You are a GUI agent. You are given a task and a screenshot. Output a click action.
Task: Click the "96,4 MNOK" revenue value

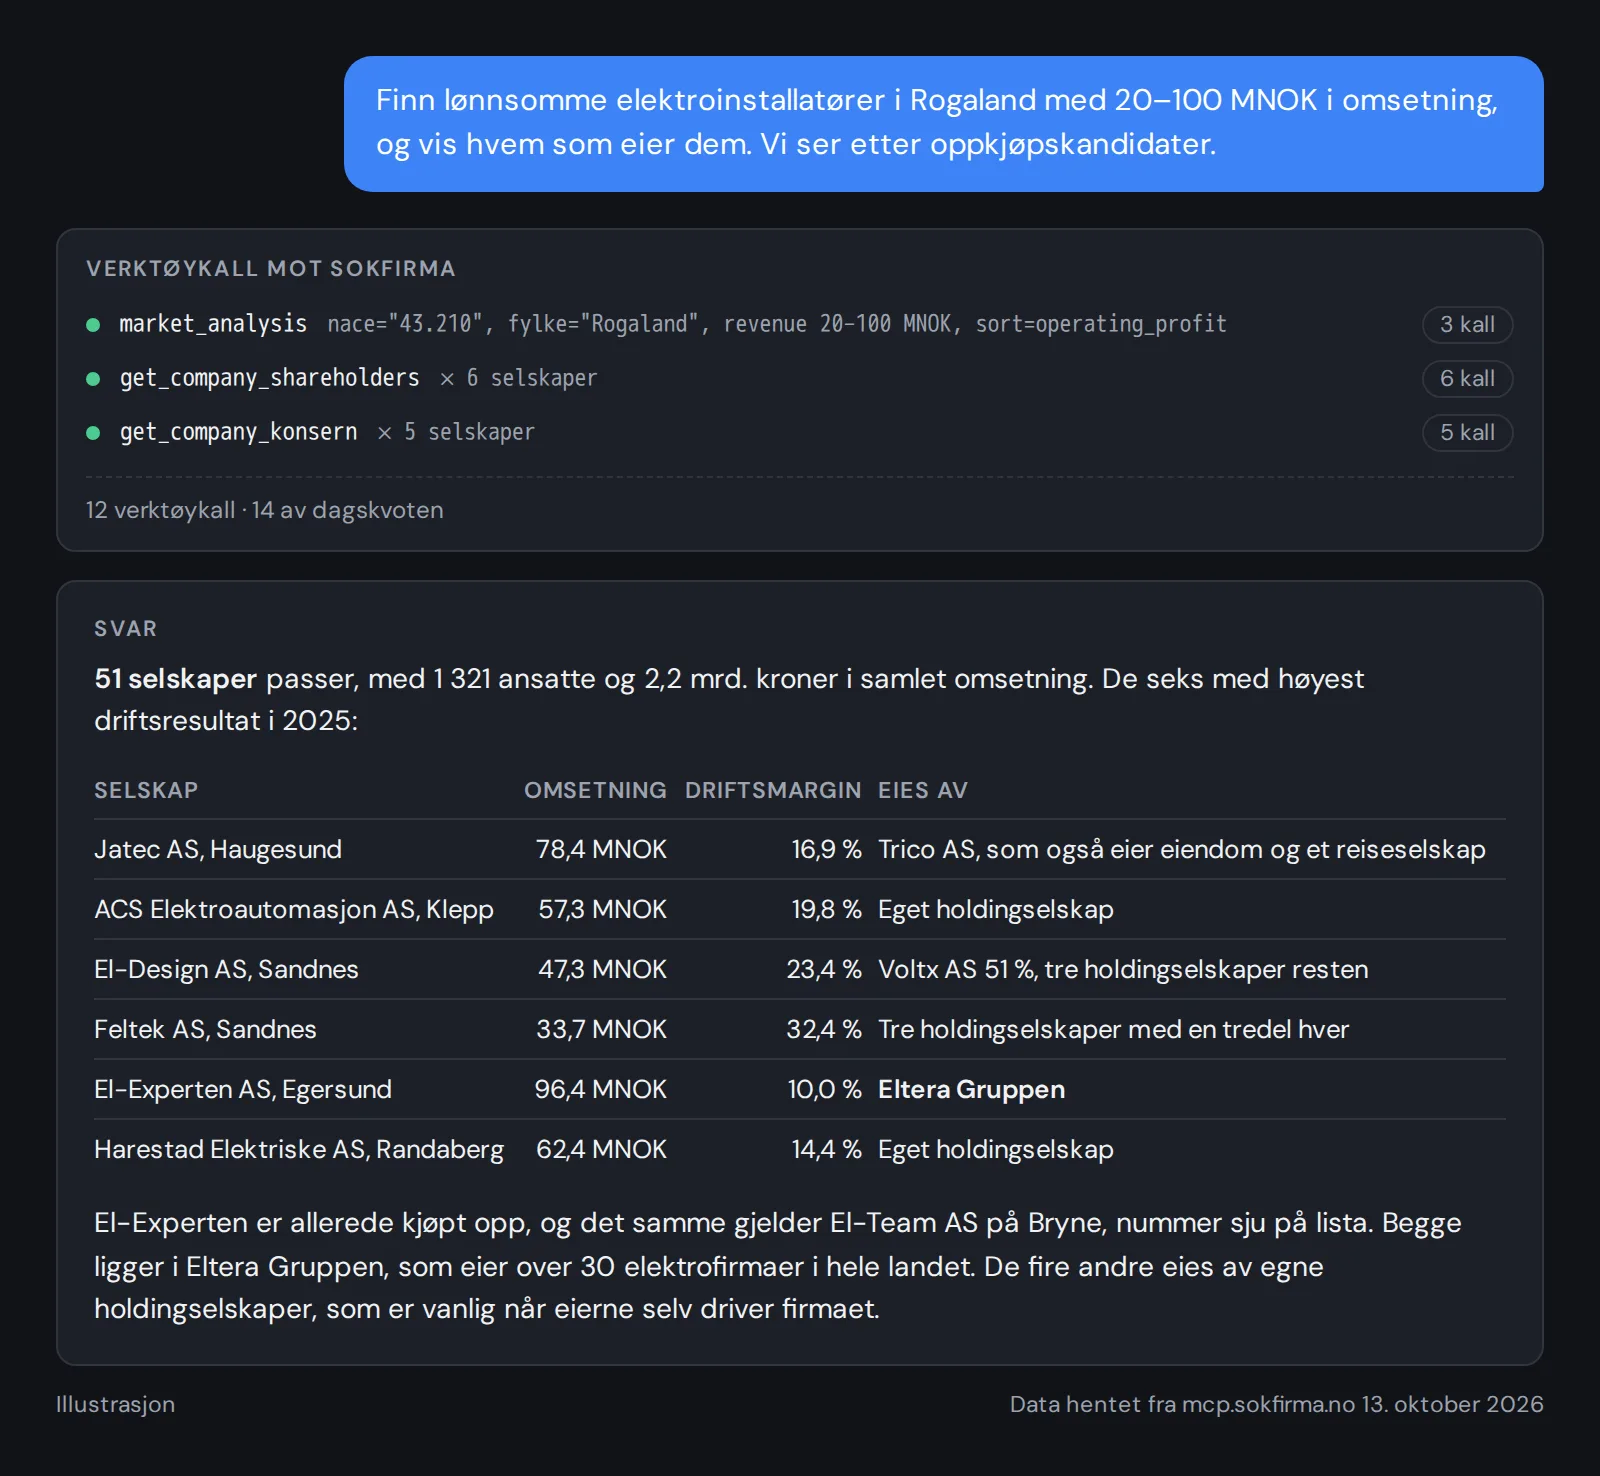(x=600, y=1089)
